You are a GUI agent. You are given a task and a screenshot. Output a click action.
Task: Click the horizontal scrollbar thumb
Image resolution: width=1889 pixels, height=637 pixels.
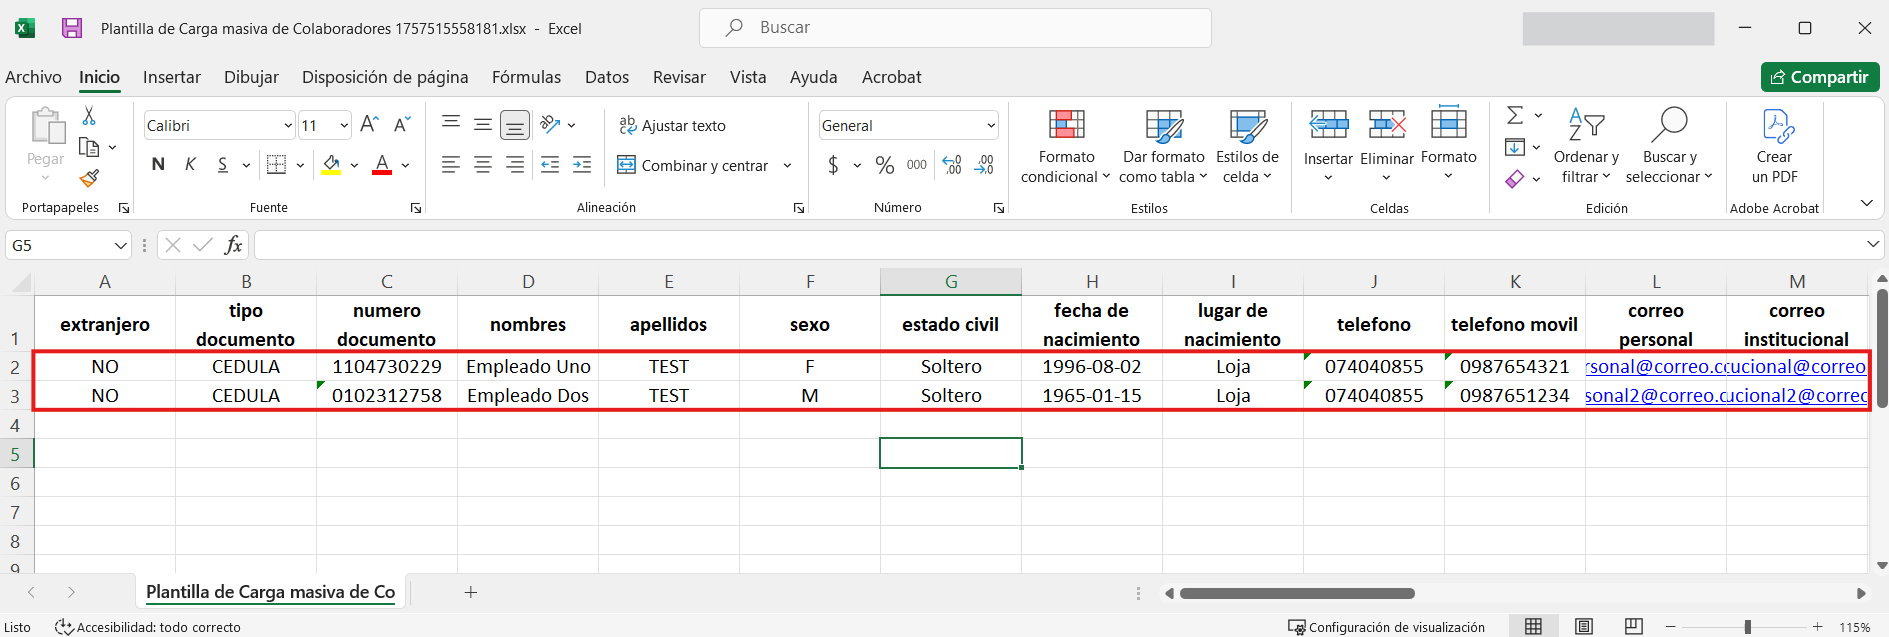[x=1297, y=593]
